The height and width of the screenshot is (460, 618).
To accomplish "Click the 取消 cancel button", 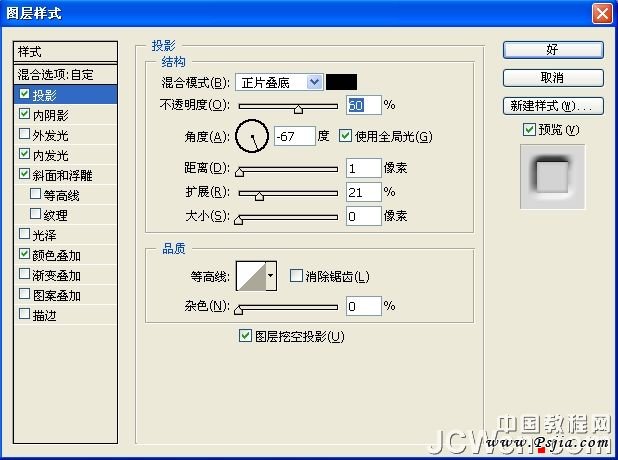I will (x=553, y=78).
